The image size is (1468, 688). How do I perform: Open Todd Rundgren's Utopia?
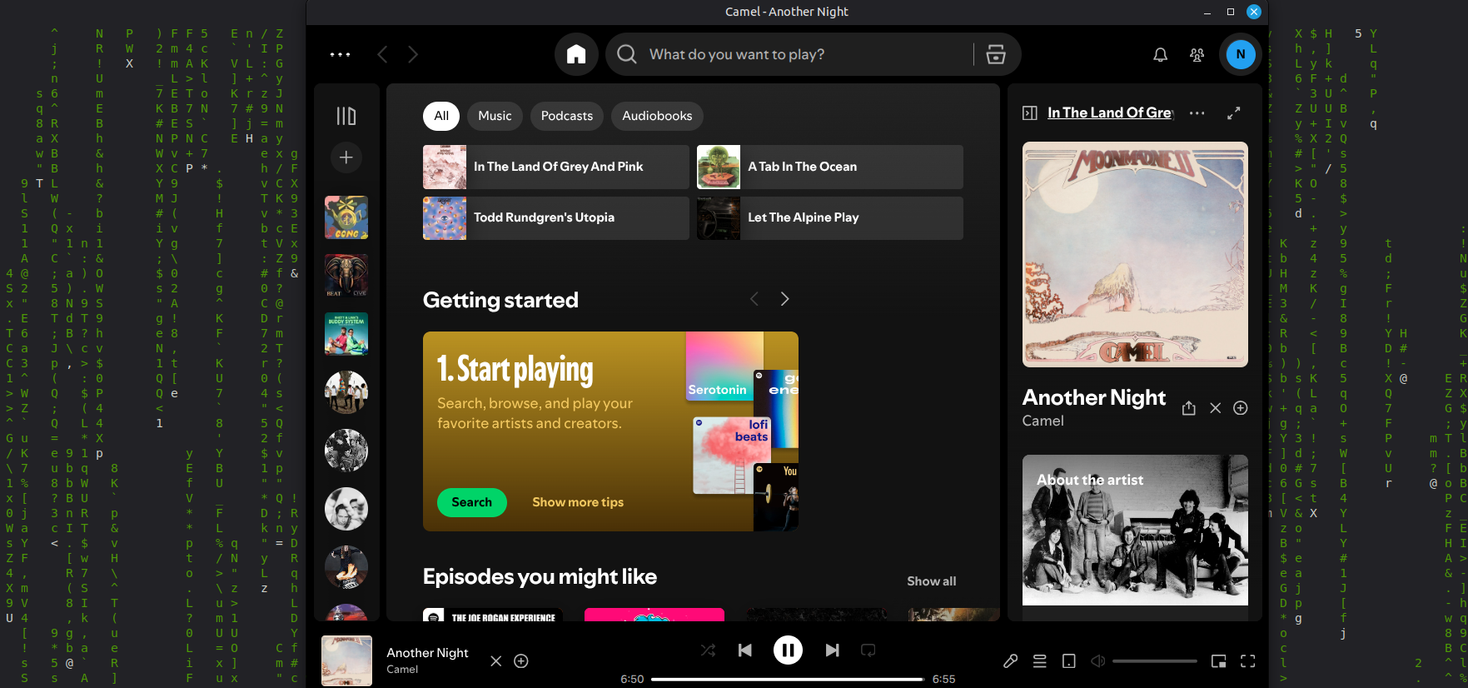coord(556,218)
